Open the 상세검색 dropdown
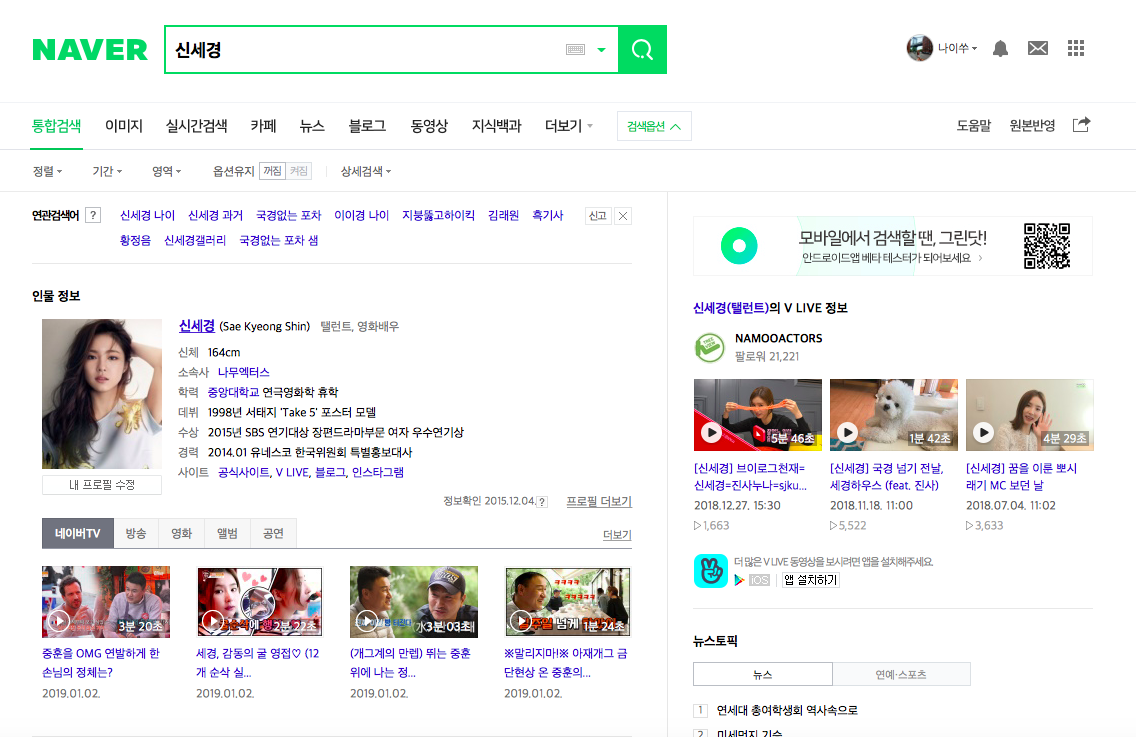Viewport: 1136px width, 737px height. tap(366, 171)
